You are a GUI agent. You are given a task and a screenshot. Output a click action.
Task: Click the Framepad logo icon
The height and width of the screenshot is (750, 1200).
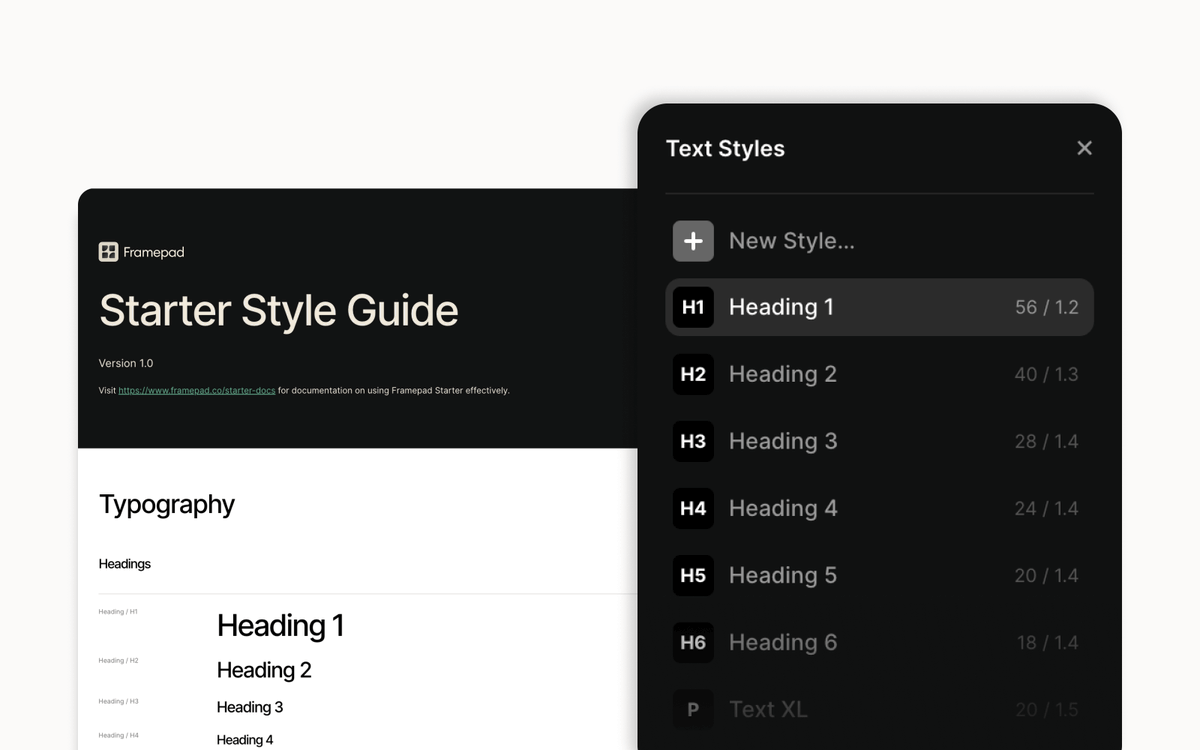pyautogui.click(x=107, y=251)
